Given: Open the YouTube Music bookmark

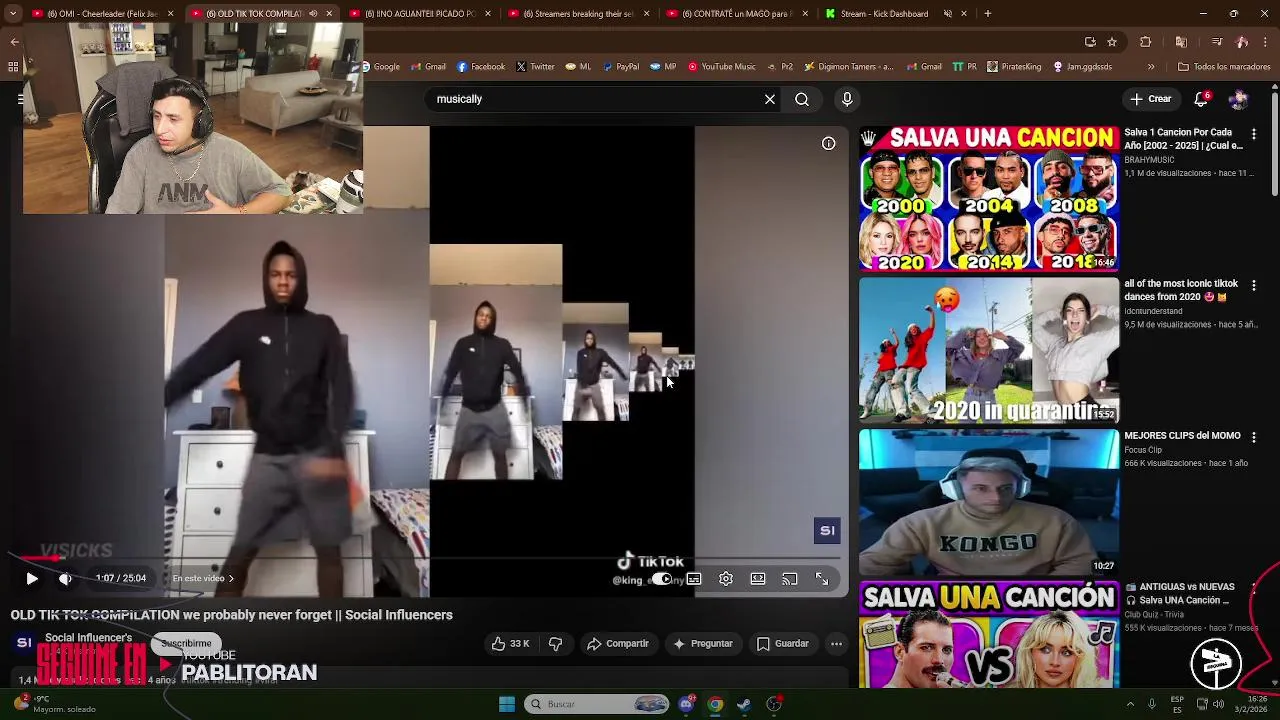Looking at the screenshot, I should 721,67.
